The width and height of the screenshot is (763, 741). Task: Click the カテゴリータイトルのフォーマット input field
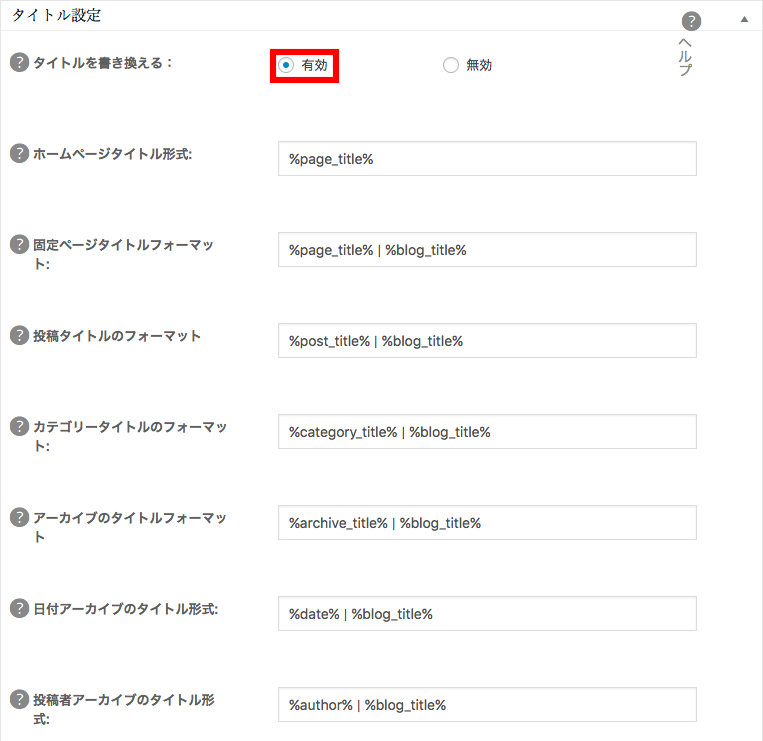point(487,432)
